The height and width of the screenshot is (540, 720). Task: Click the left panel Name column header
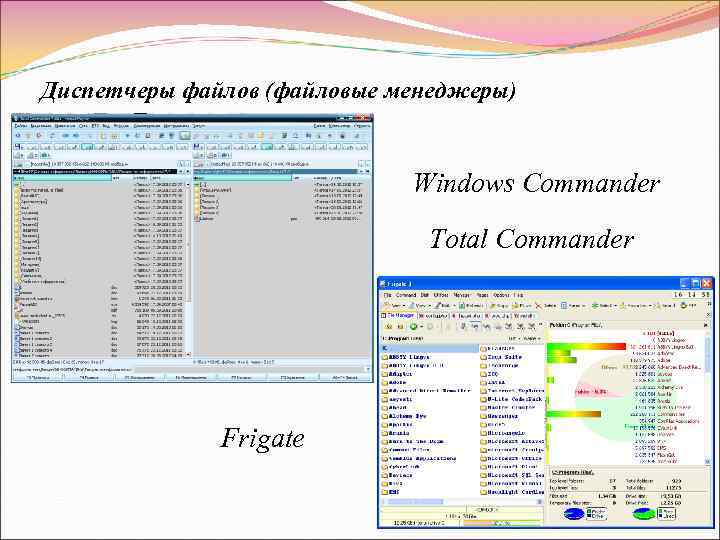tap(63, 178)
